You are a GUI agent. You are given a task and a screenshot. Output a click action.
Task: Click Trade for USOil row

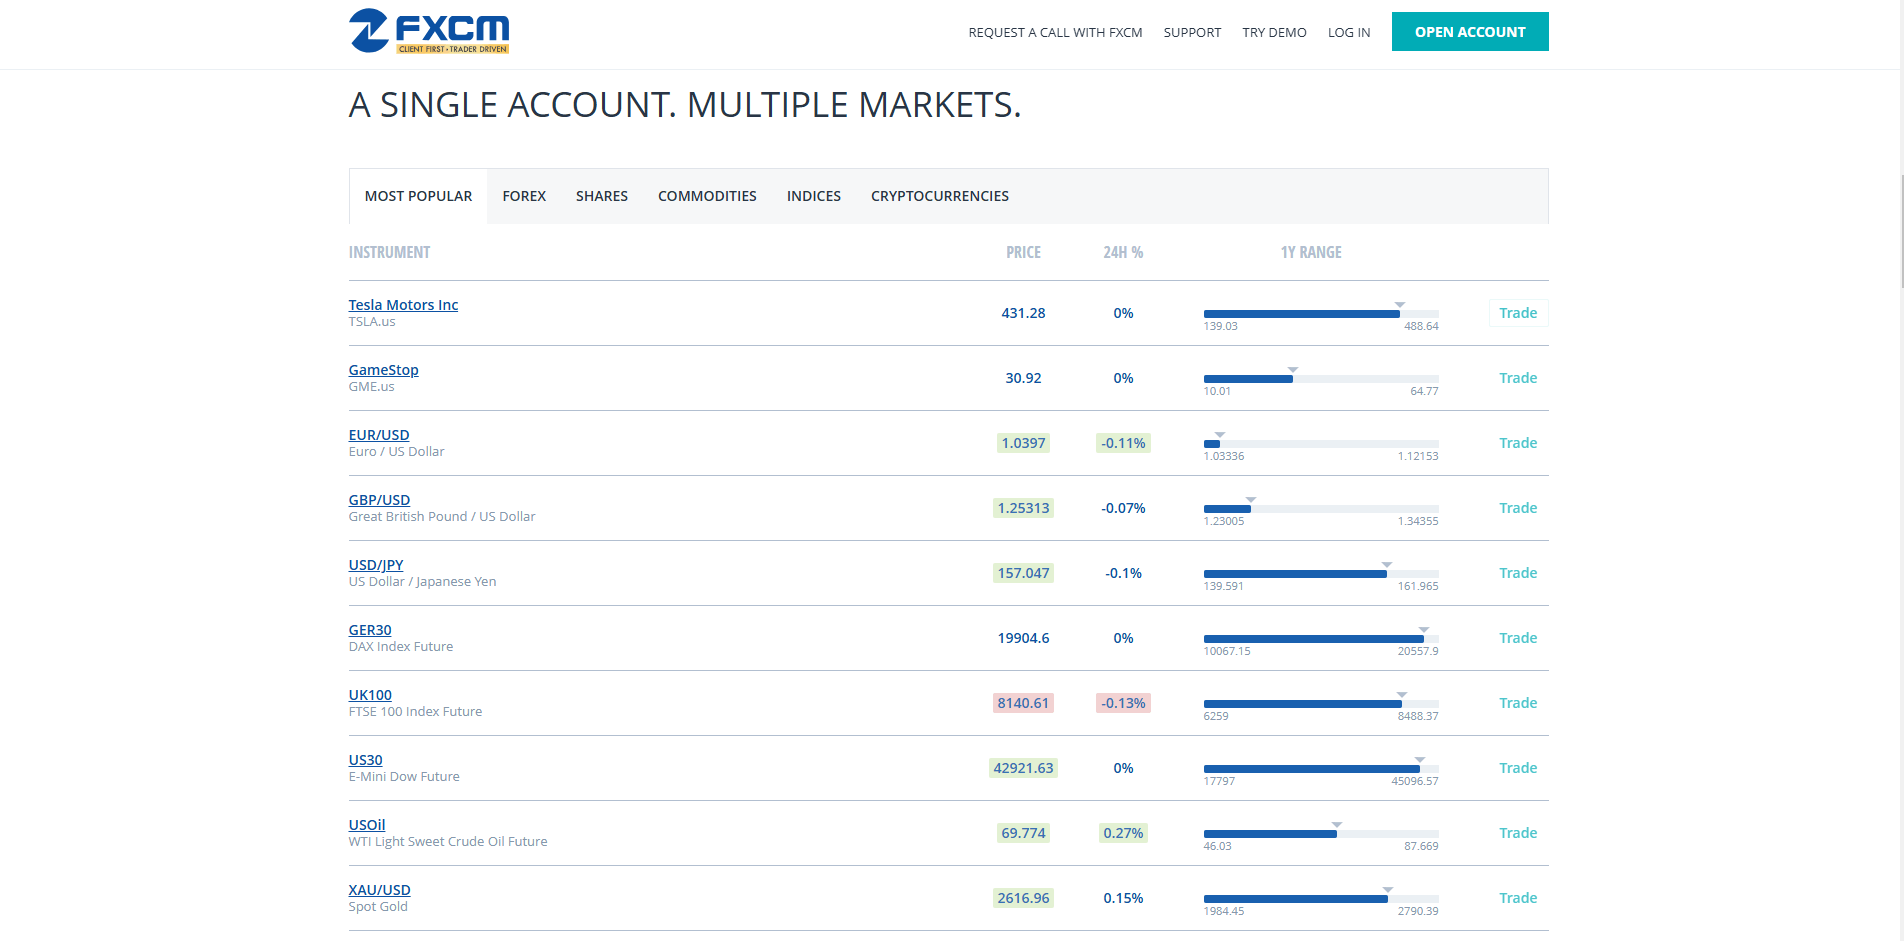1518,833
